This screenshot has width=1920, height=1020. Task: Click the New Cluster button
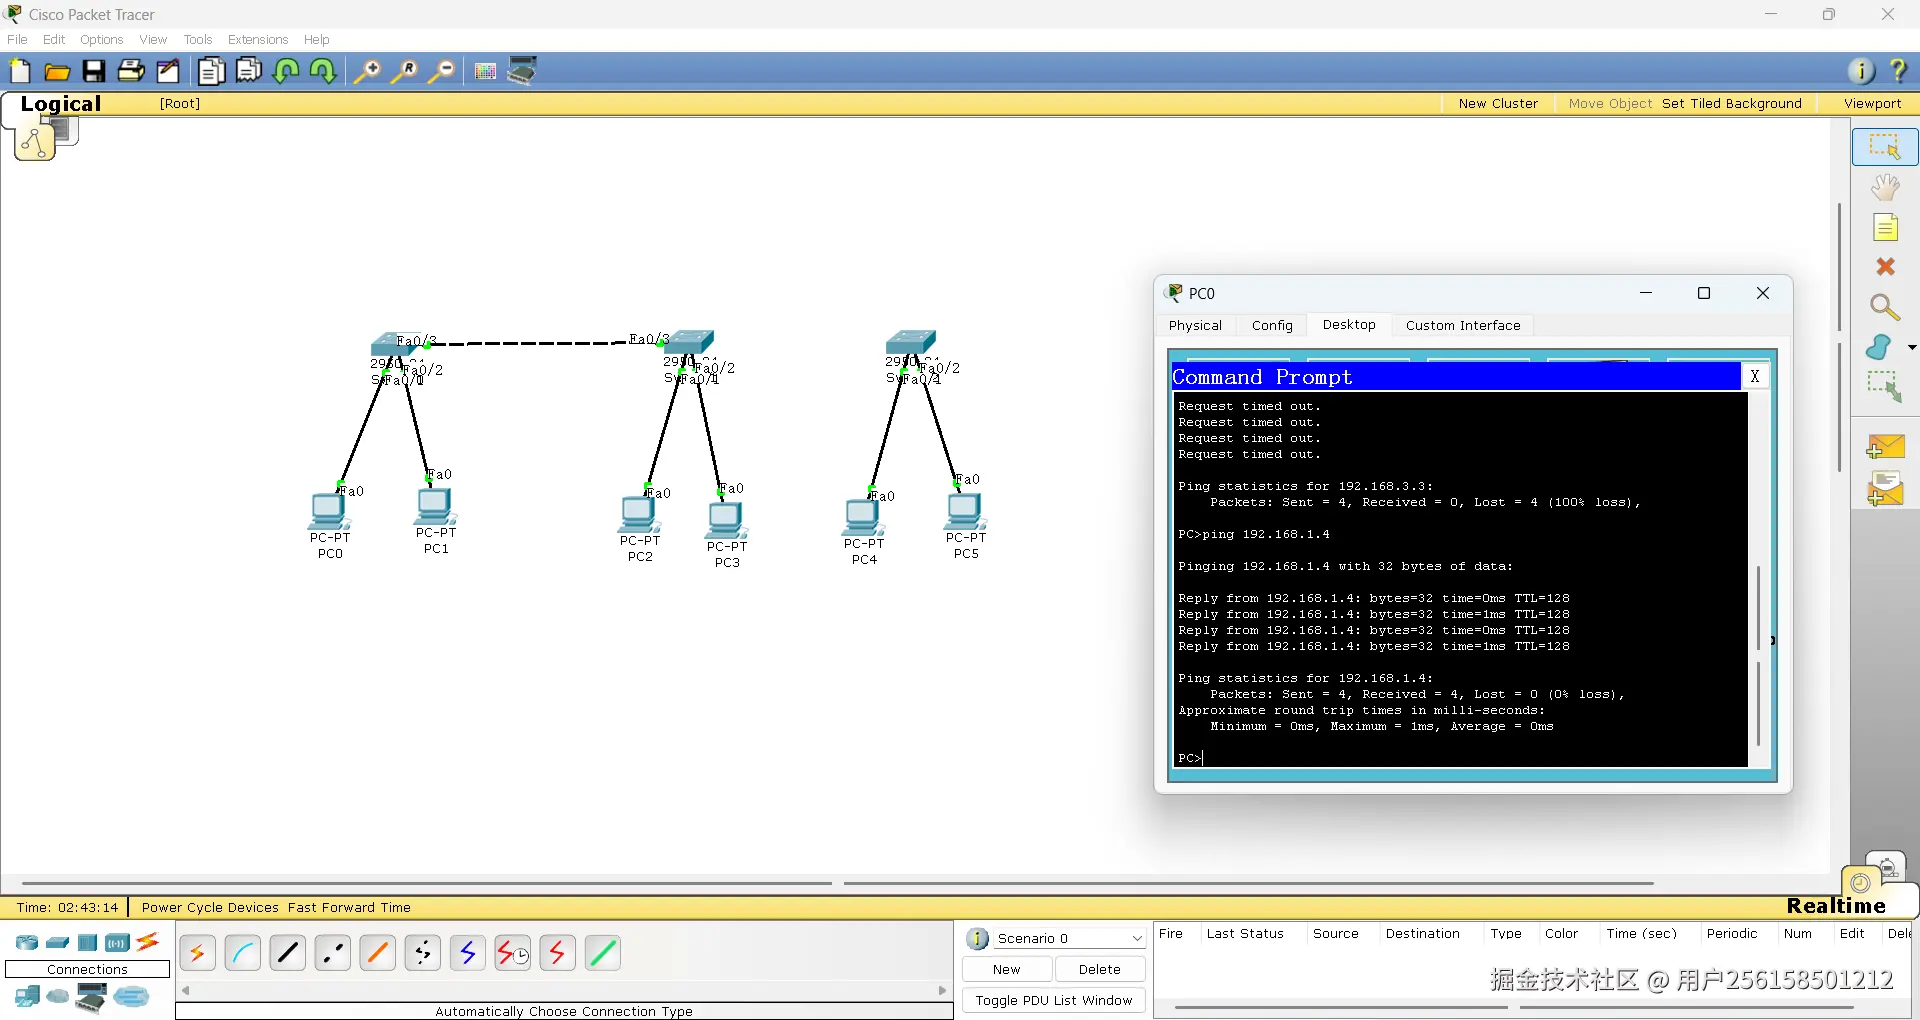point(1498,103)
